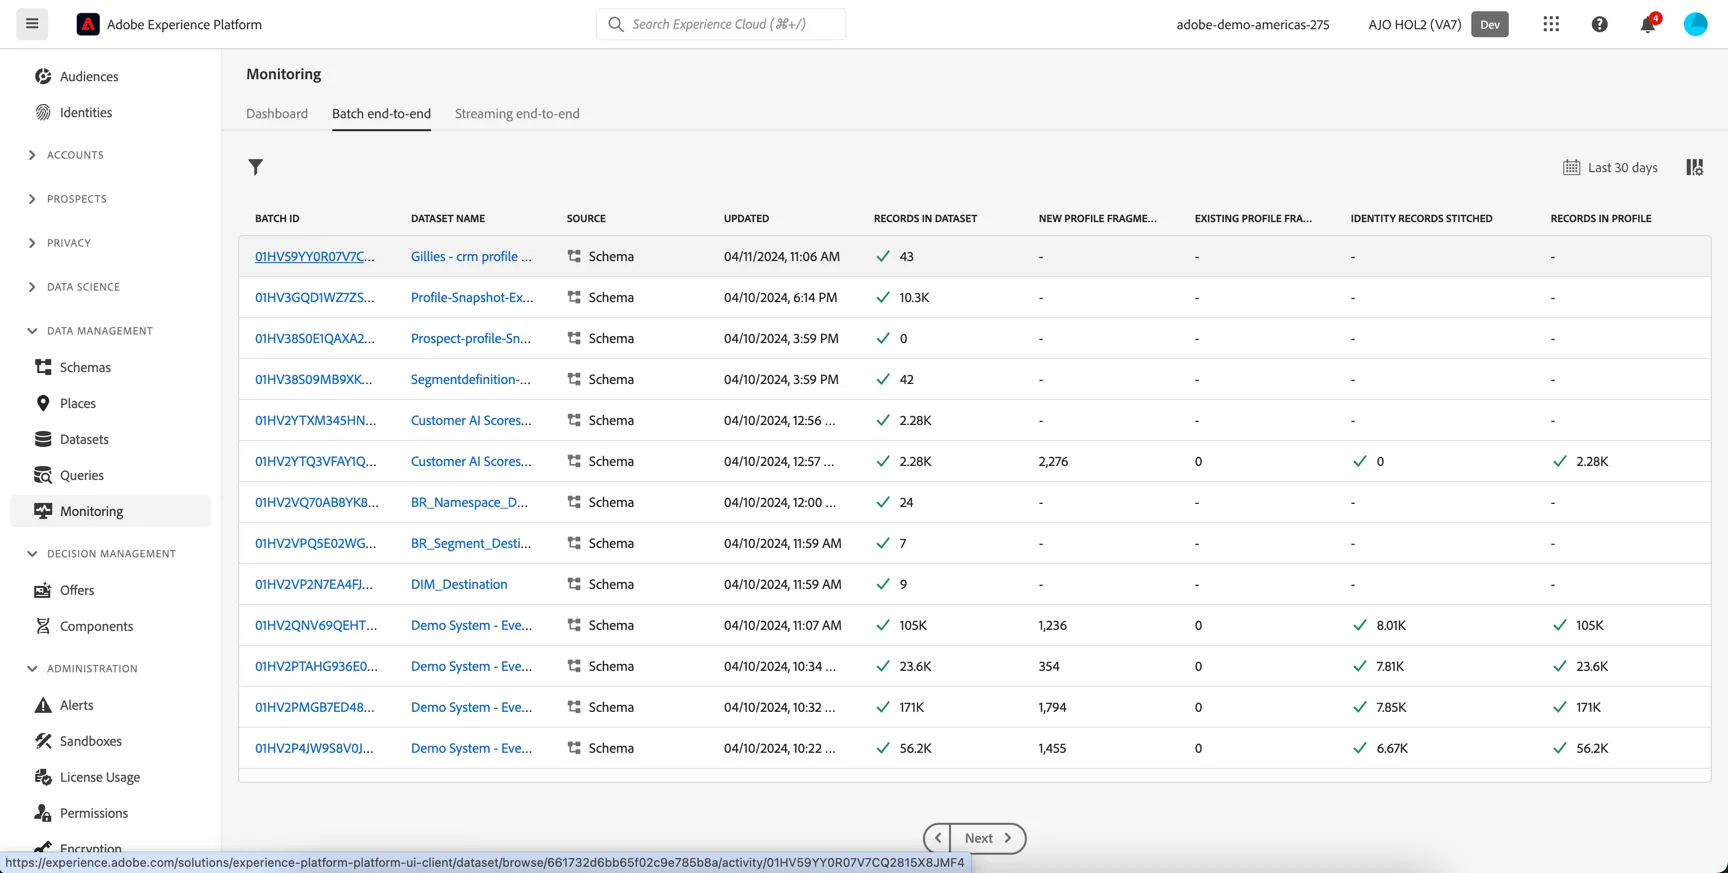Screen dimensions: 1728x873
Task: Open the app switcher grid
Action: click(1551, 24)
